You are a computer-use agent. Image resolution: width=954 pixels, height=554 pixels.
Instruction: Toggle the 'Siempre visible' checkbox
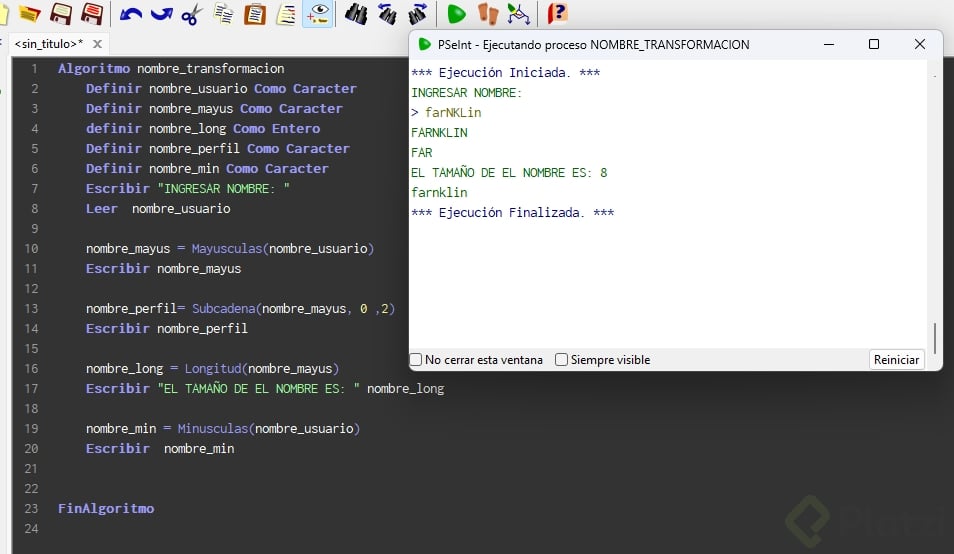562,360
